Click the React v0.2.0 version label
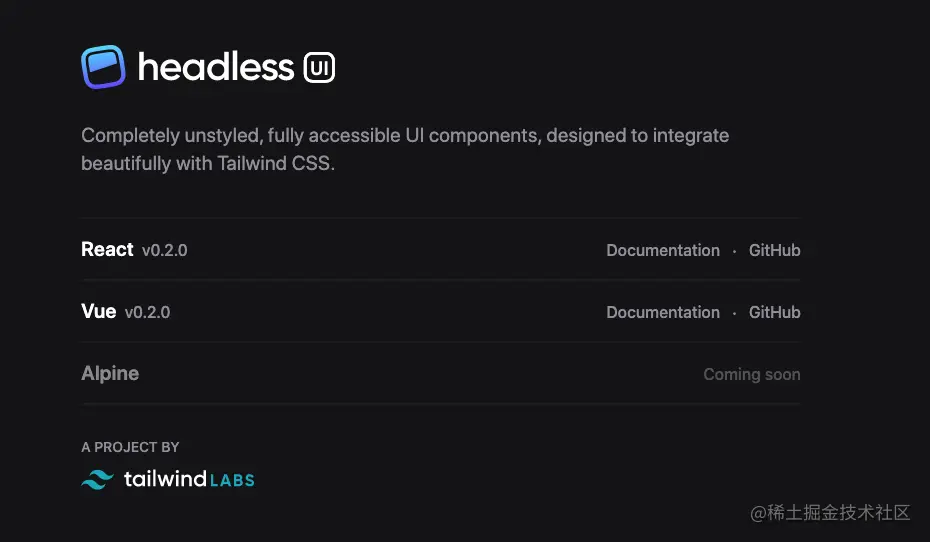This screenshot has width=930, height=542. point(164,251)
